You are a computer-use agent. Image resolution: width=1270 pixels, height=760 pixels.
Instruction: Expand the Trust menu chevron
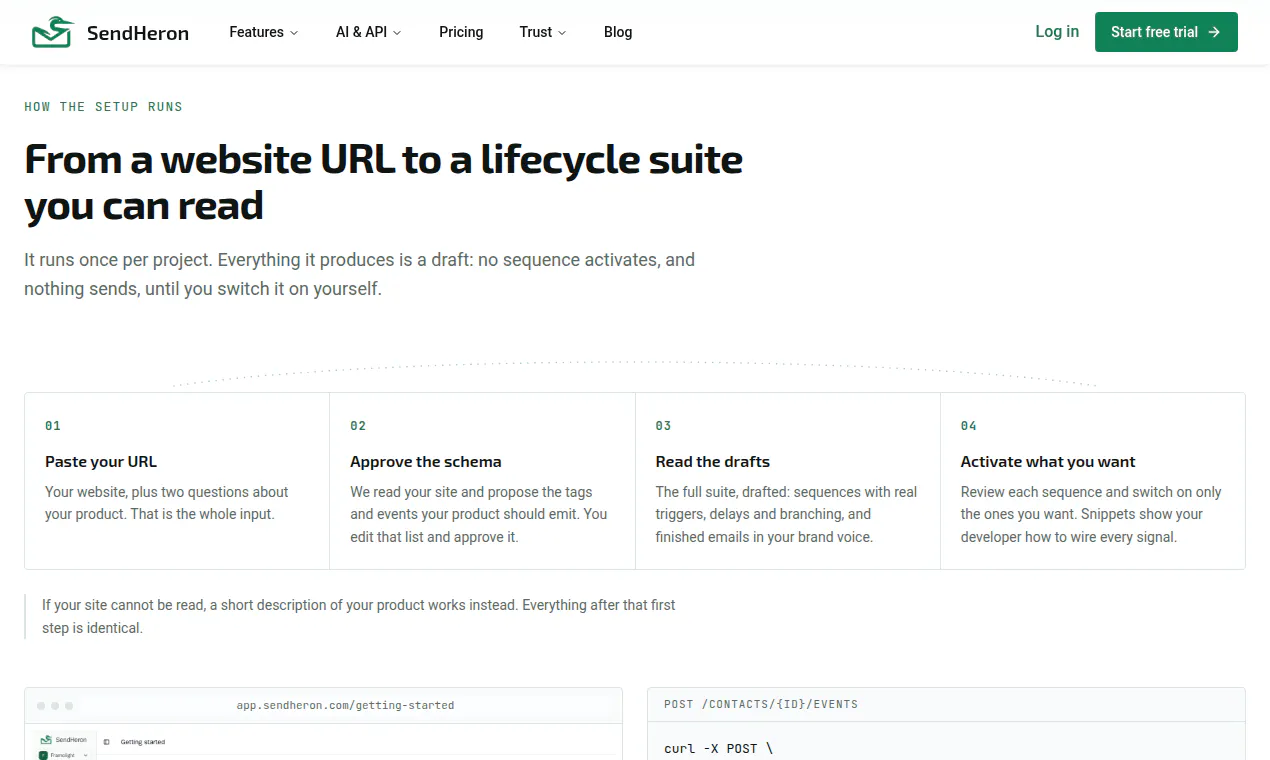[562, 33]
